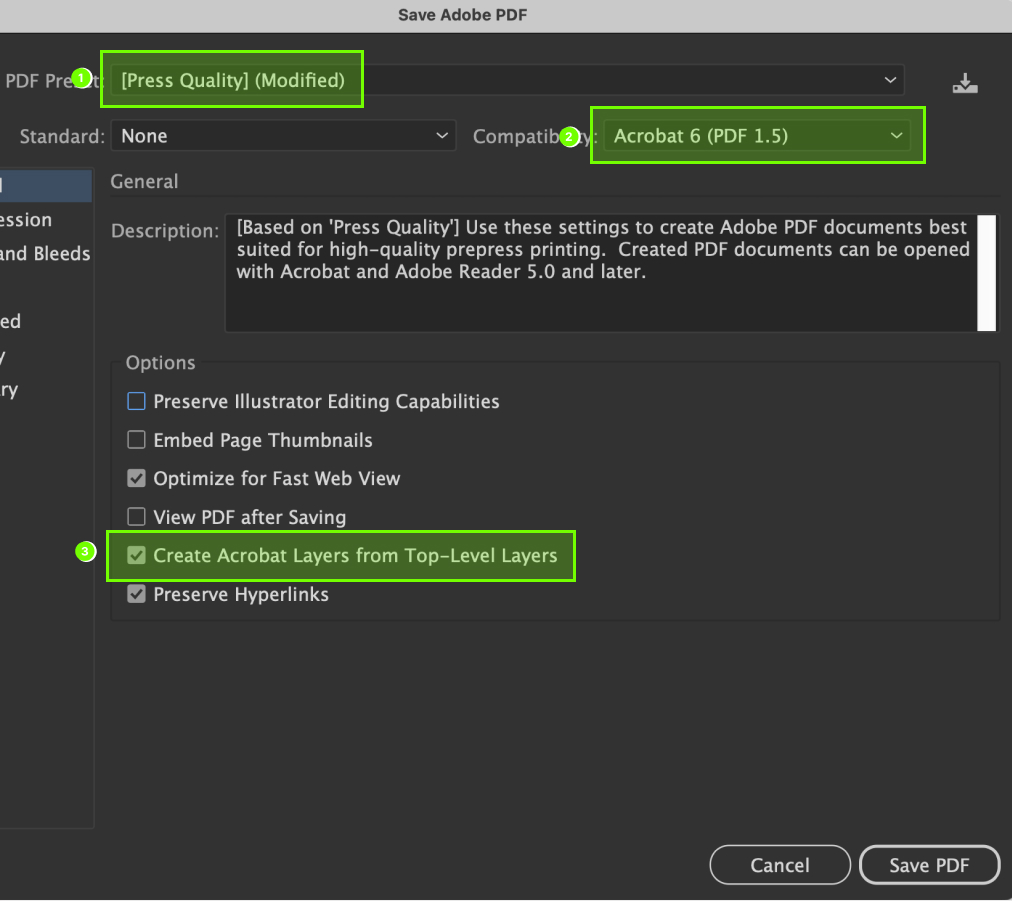Select the highlighted General sidebar category

tap(46, 186)
